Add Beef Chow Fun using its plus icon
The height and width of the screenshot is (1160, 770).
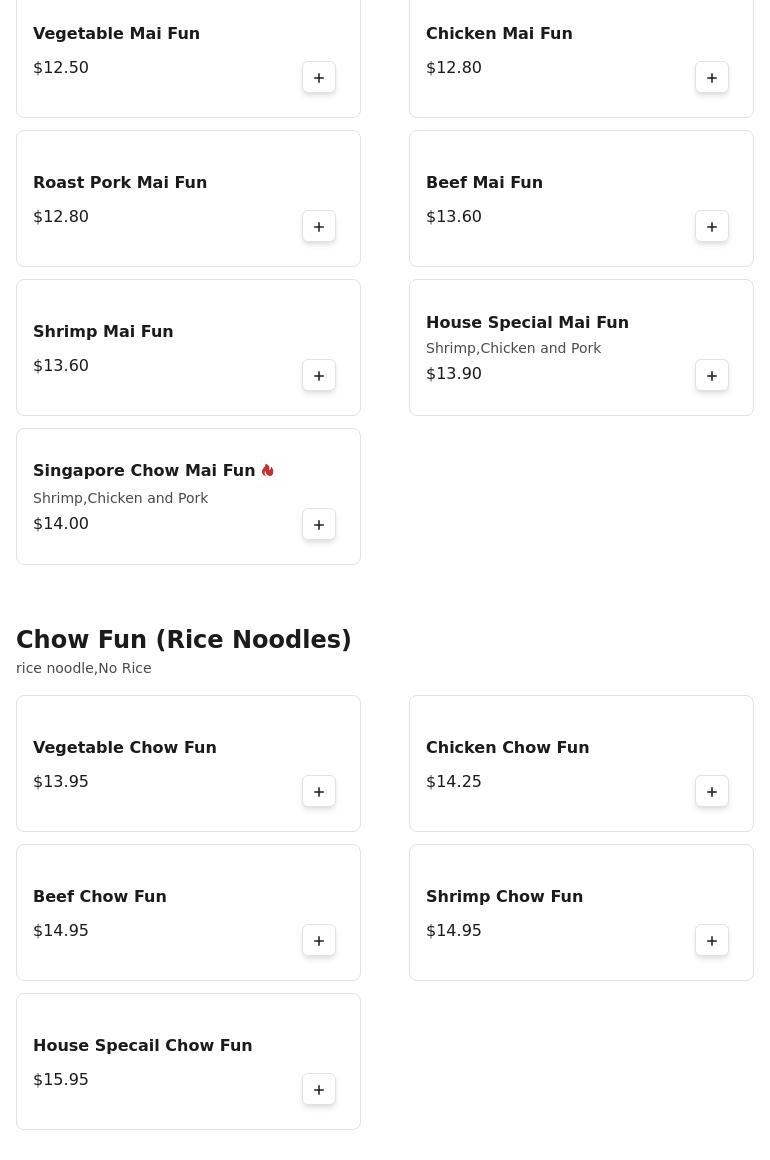point(319,940)
